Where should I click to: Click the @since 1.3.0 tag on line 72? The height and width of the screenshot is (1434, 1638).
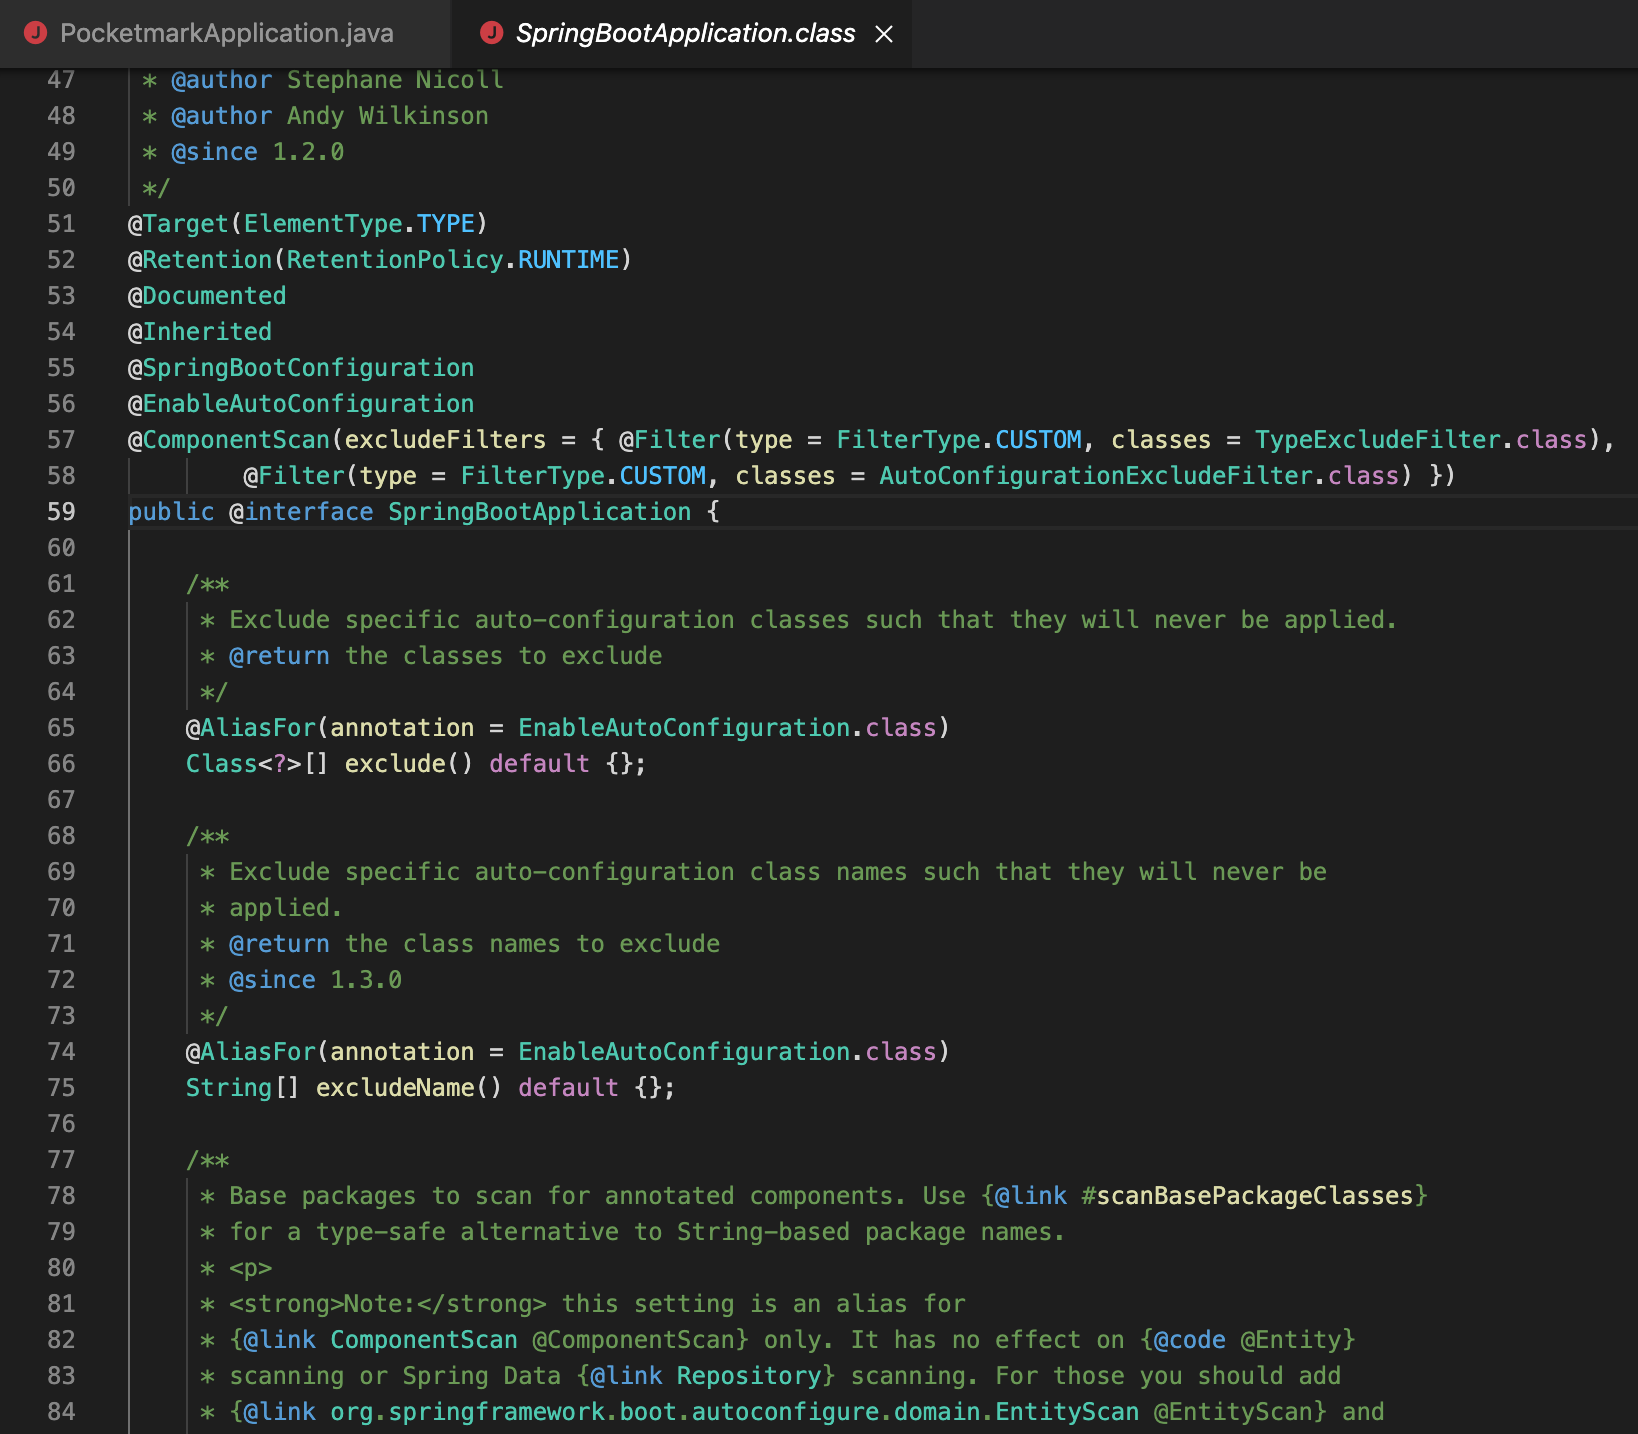316,980
